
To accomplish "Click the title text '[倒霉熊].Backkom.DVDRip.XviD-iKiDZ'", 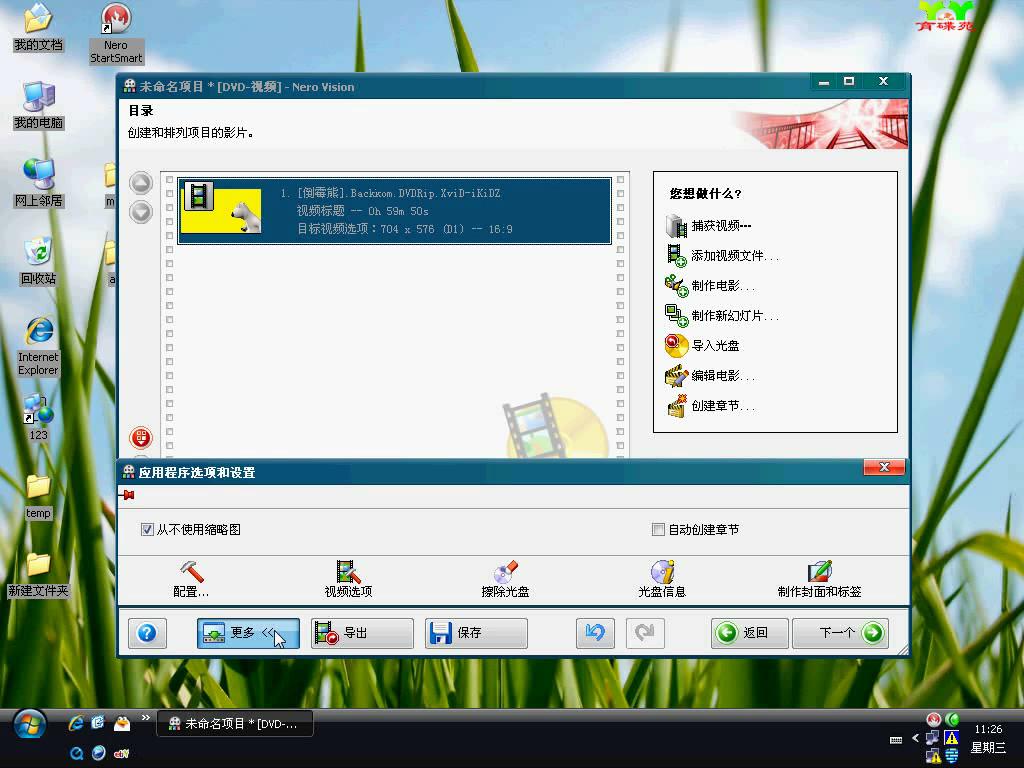I will [399, 193].
